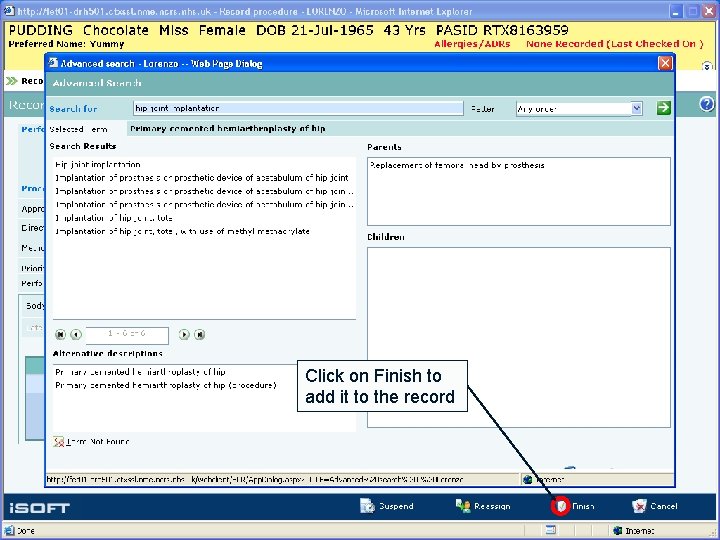The height and width of the screenshot is (540, 720).
Task: Select second 'Implantation of prosthesis... acetabulum' result
Action: point(204,191)
